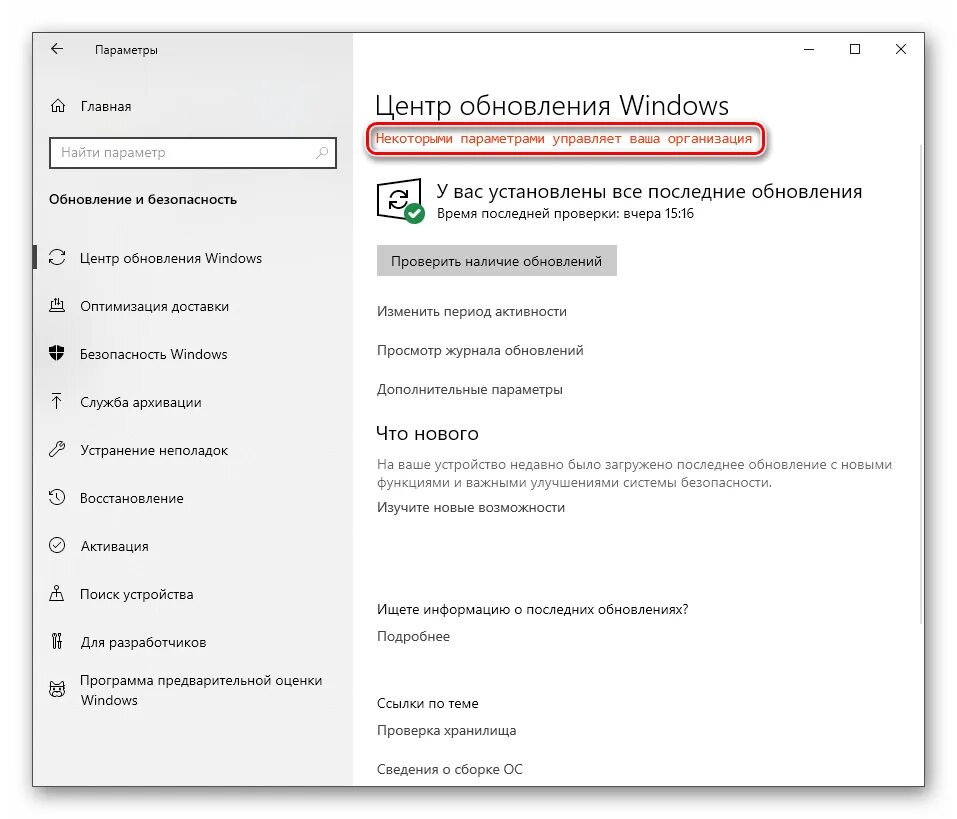Click the Windows Security shield icon
957x819 pixels.
pos(57,353)
